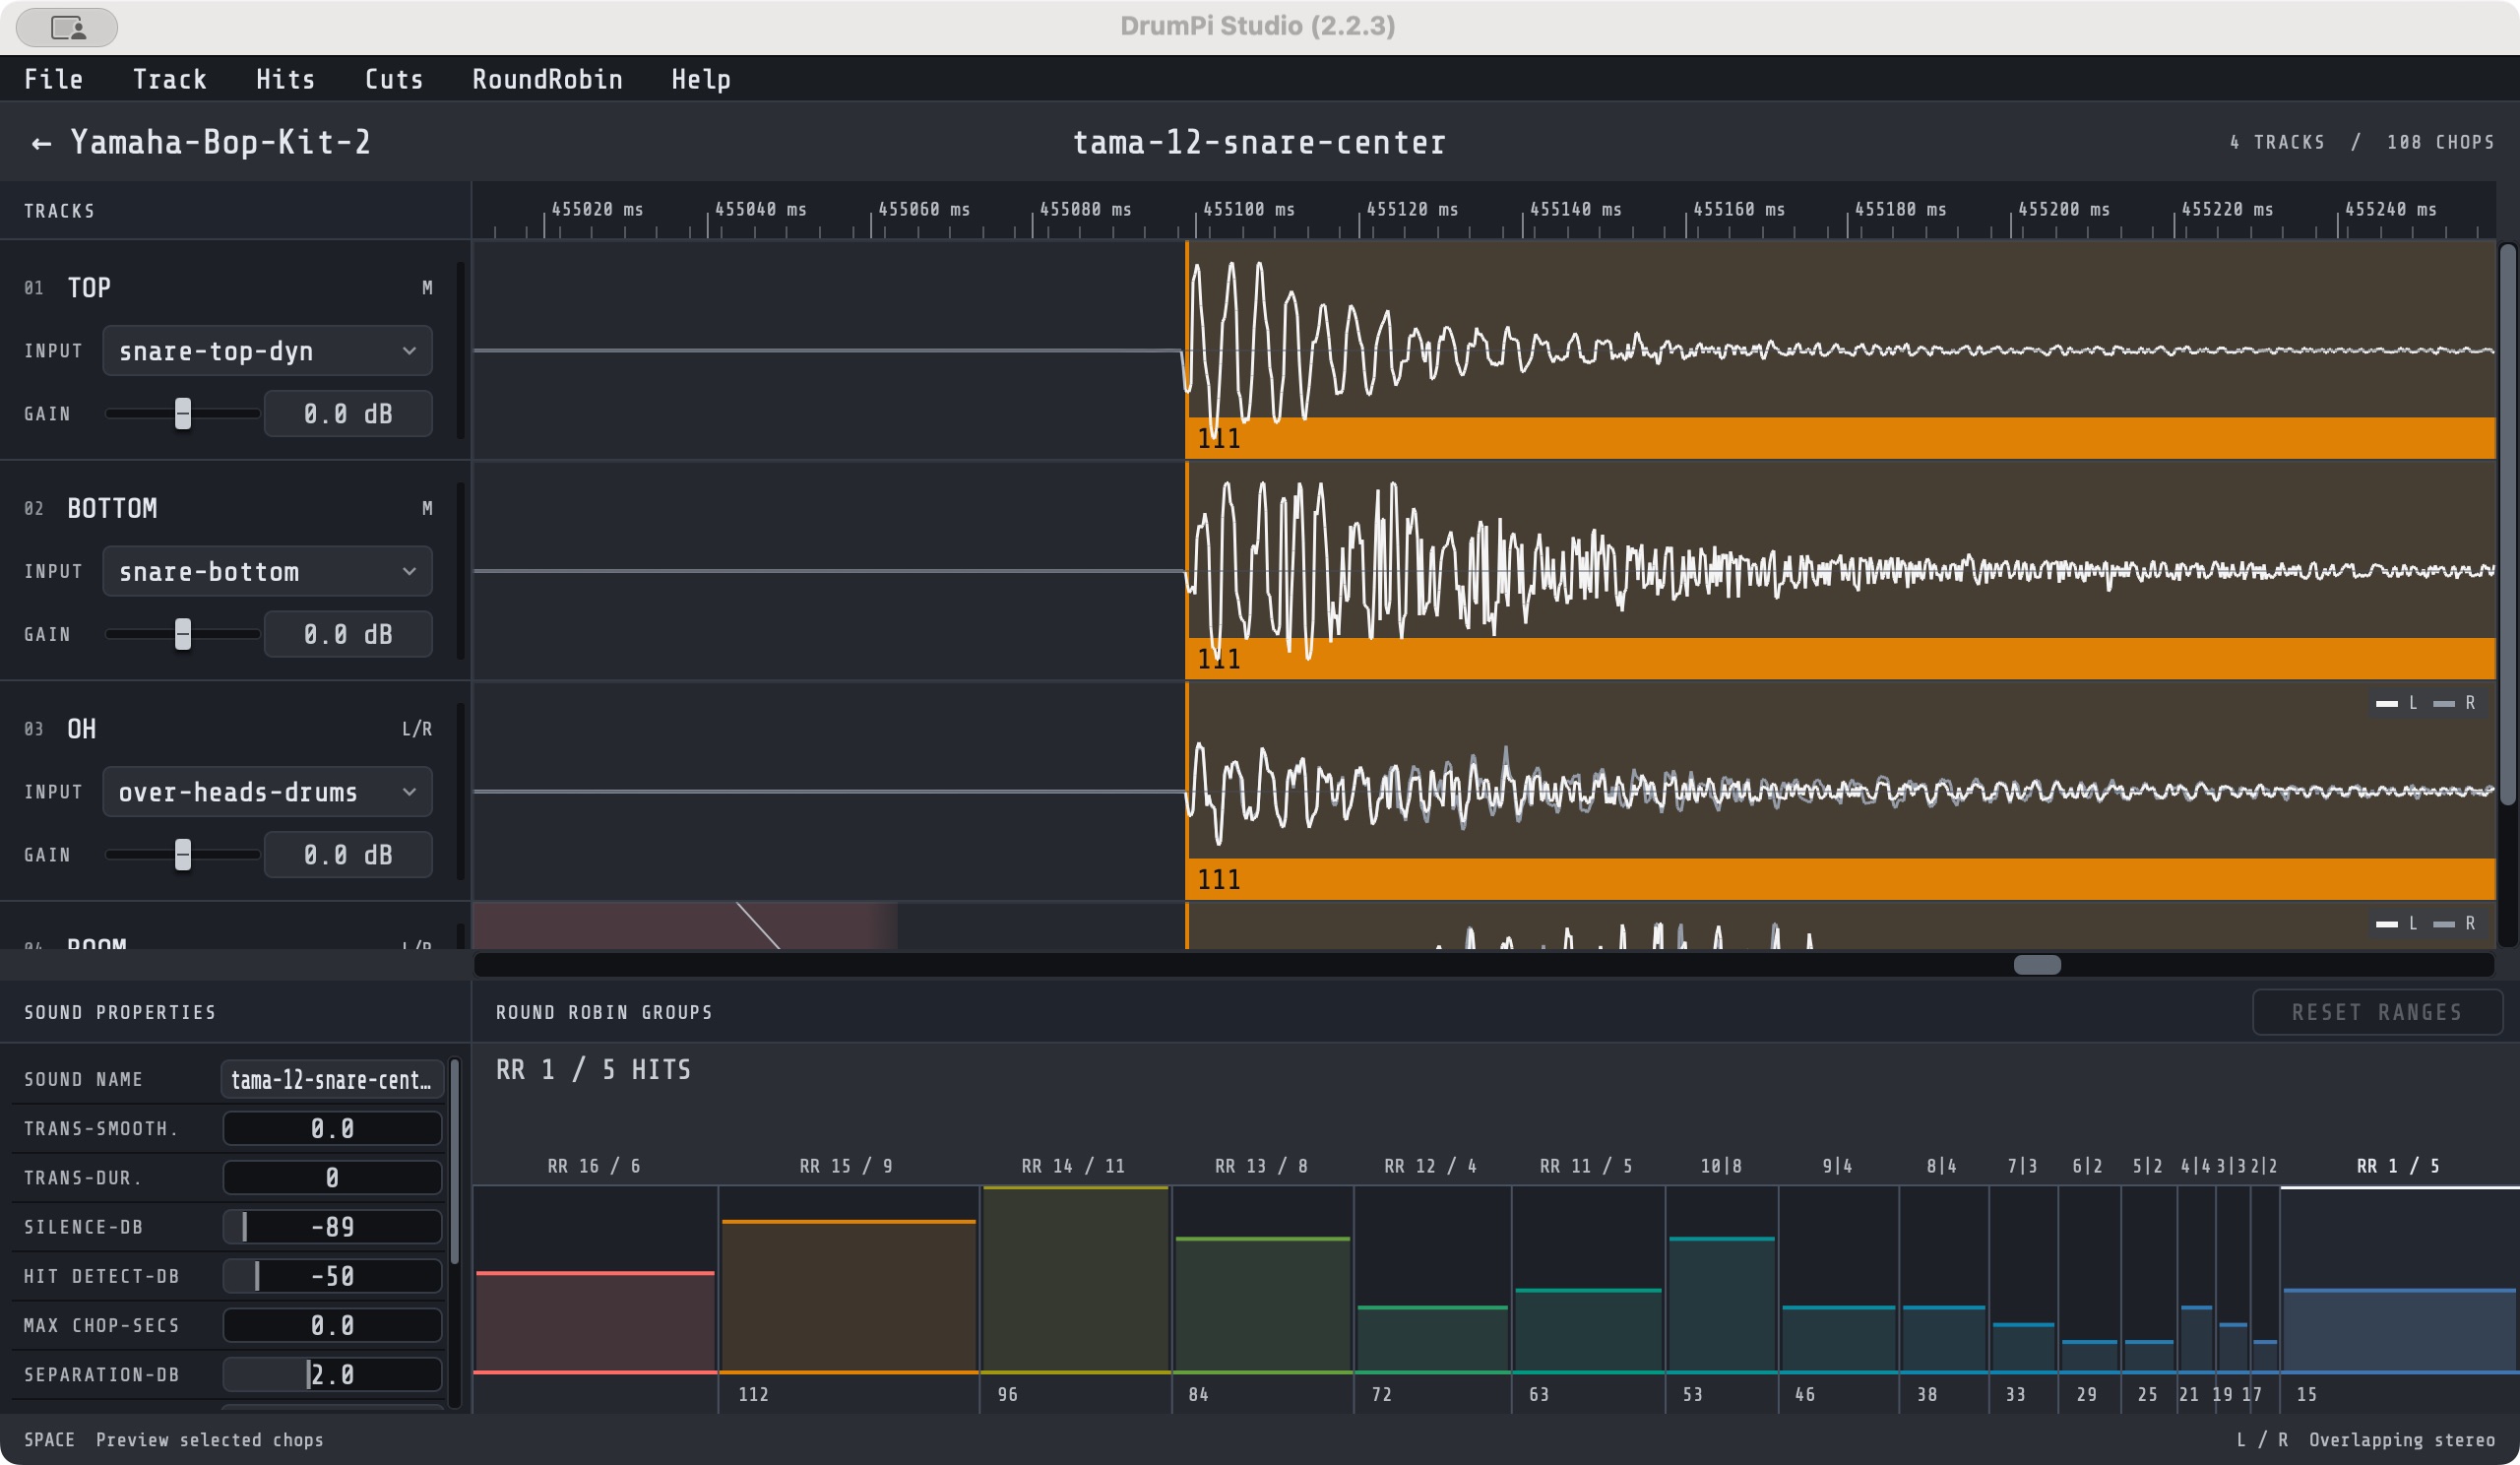Image resolution: width=2520 pixels, height=1465 pixels.
Task: Click the OH track gain value field
Action: pos(348,854)
